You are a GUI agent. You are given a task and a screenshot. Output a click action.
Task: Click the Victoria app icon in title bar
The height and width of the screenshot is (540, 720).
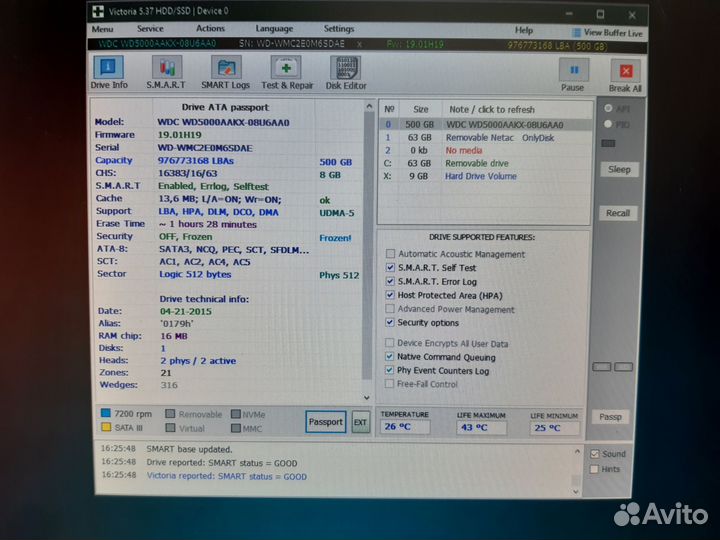coord(97,11)
